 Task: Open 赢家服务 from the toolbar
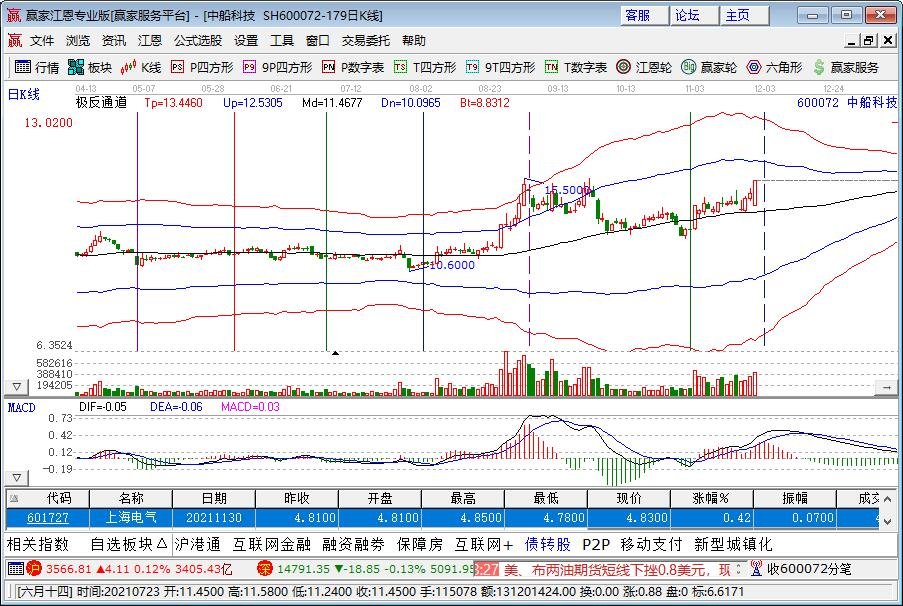[845, 67]
